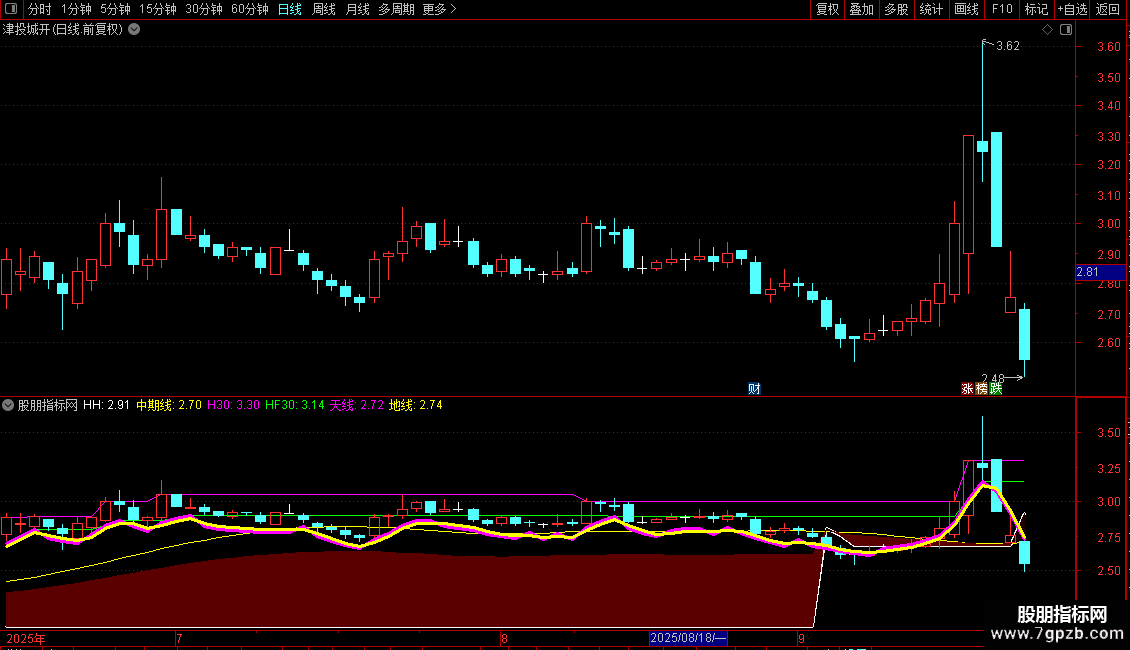Switch to 日线 daily chart
1130x650 pixels.
[x=290, y=9]
